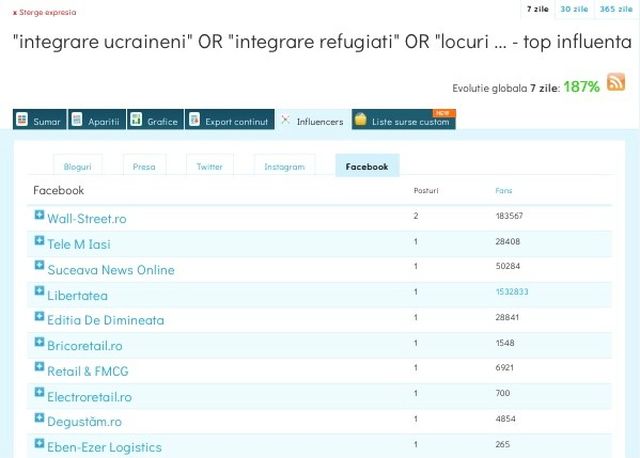Screen dimensions: 640x458
Task: Open the Aparitii tab
Action: coord(97,119)
